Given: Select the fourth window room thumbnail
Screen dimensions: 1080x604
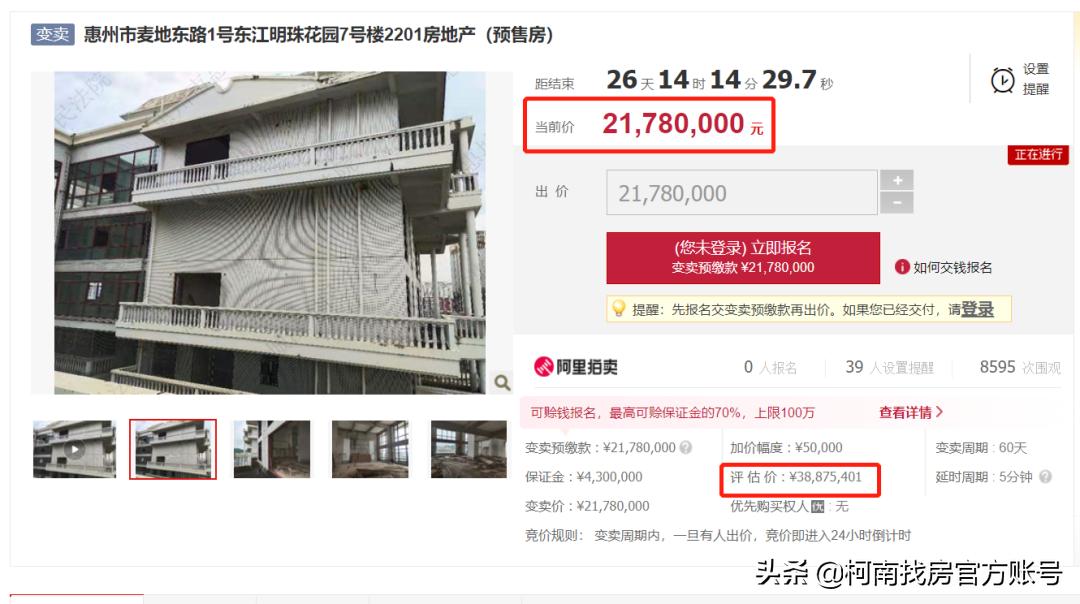Looking at the screenshot, I should 370,449.
